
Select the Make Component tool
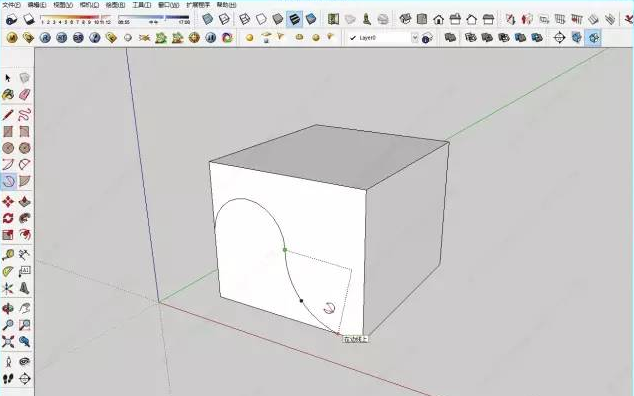tap(24, 78)
